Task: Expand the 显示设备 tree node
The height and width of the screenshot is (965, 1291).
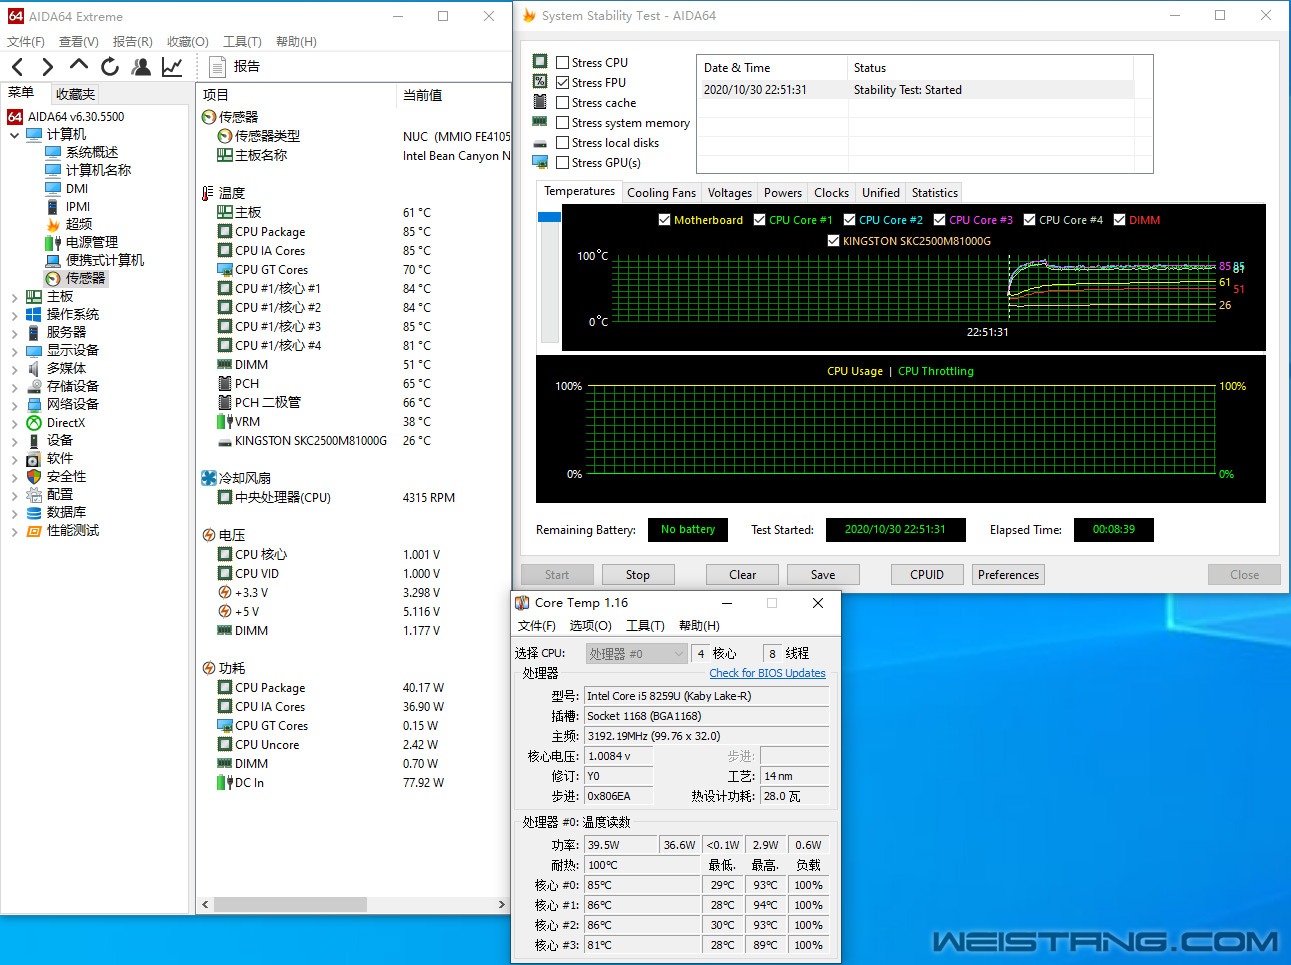Action: (x=14, y=351)
